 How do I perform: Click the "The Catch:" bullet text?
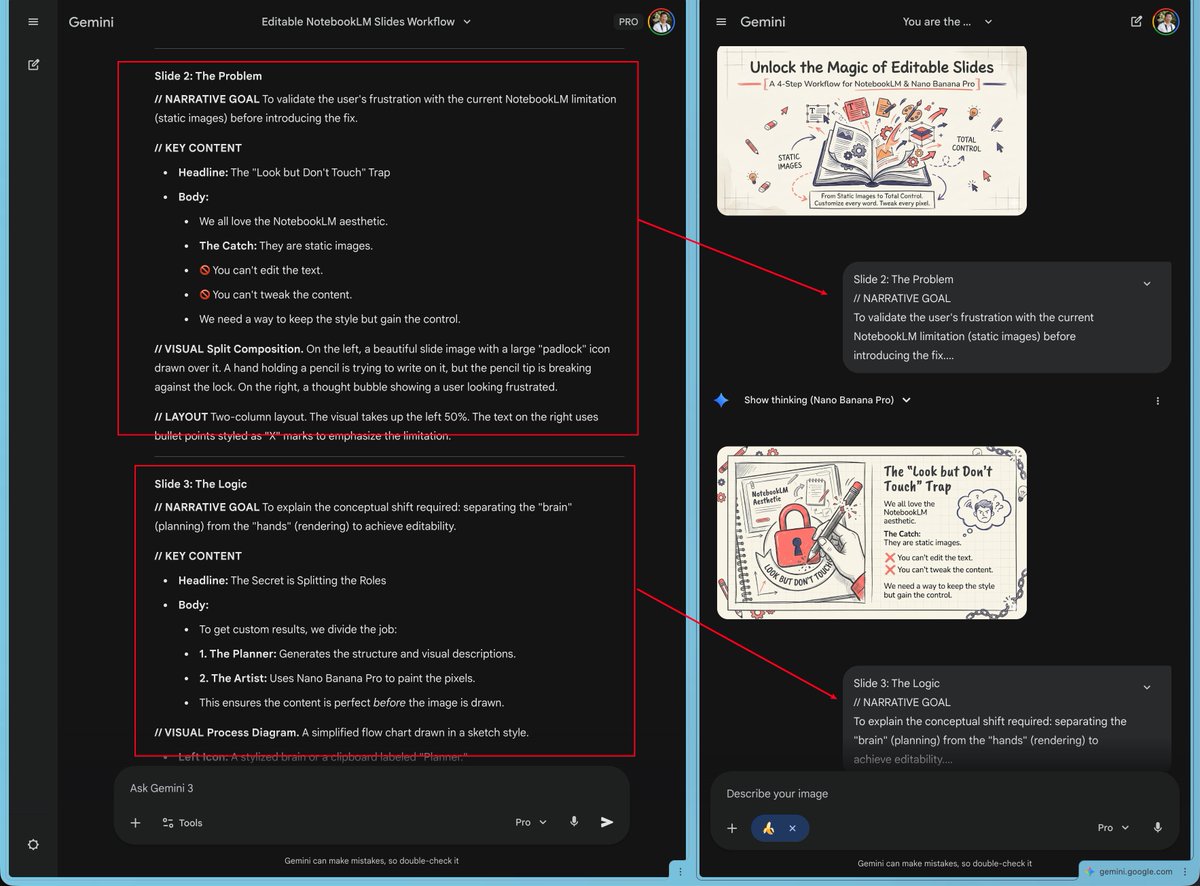click(x=286, y=246)
